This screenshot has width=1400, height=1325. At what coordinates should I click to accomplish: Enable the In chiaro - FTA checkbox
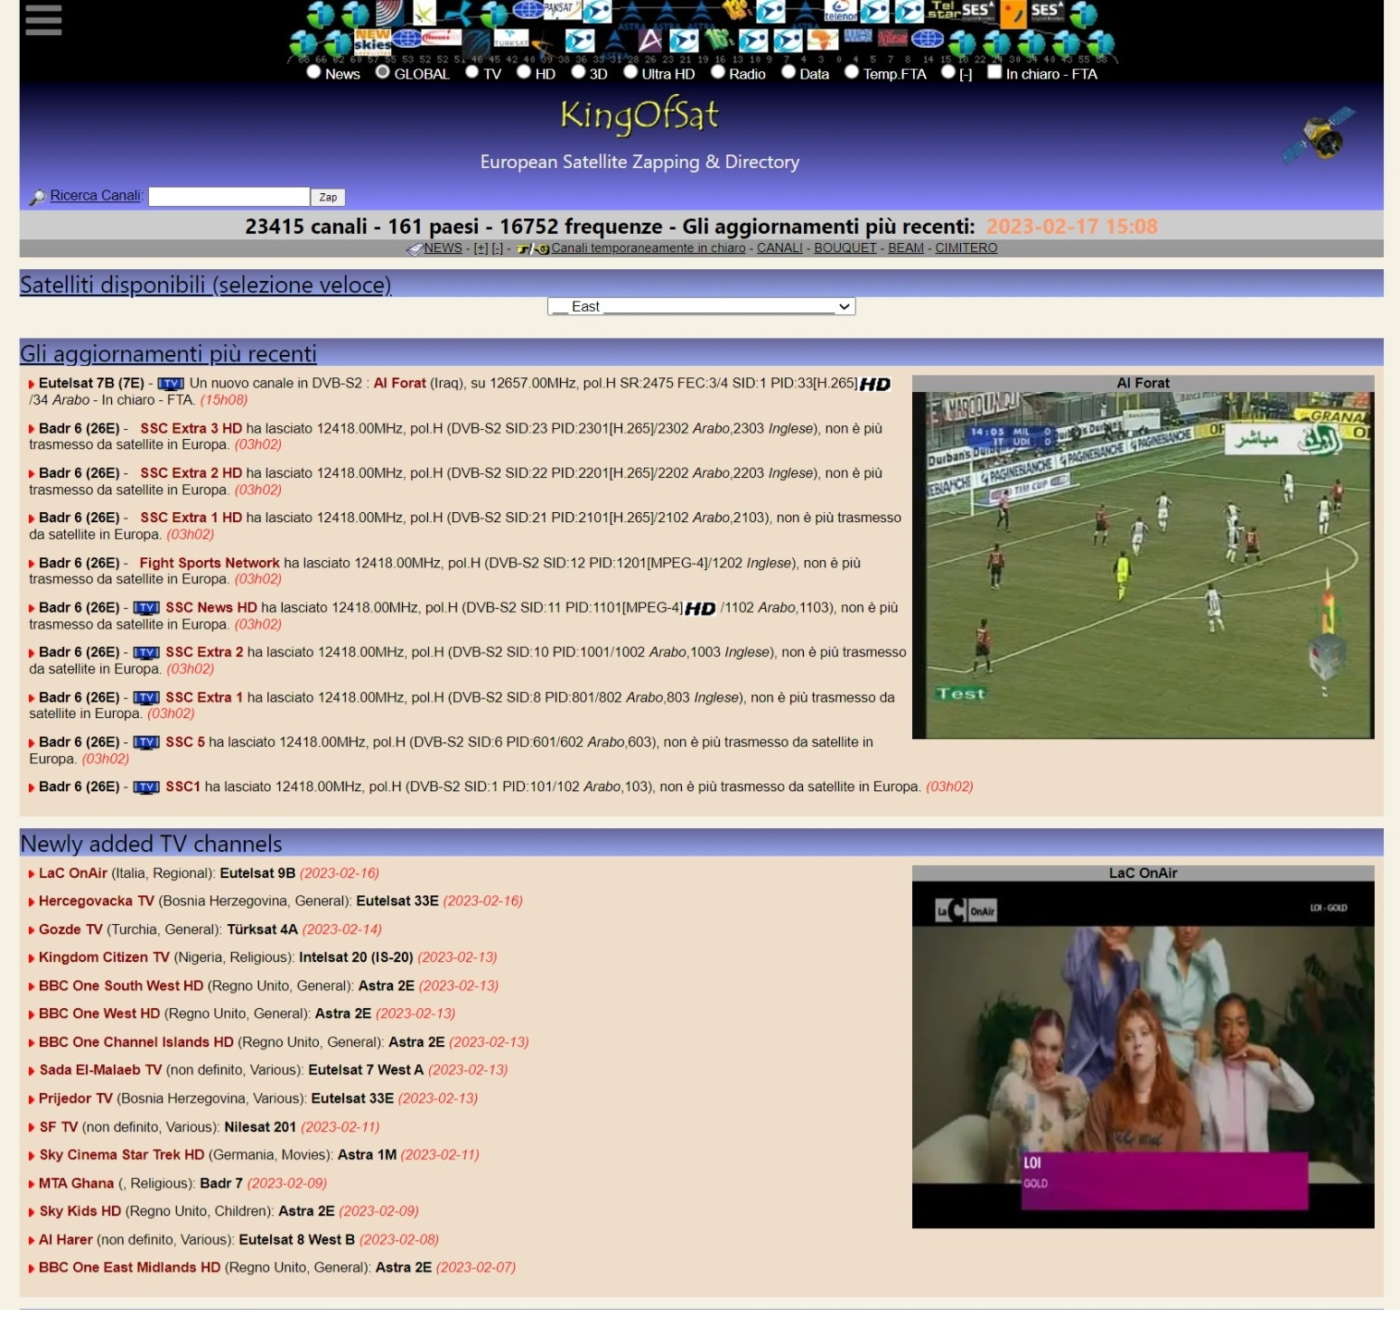(994, 72)
